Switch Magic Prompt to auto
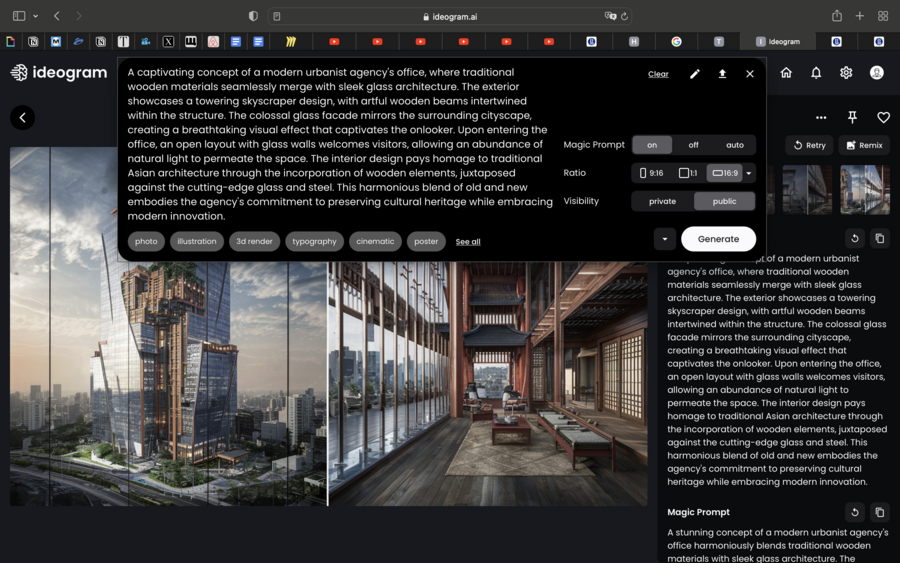900x563 pixels. (735, 145)
